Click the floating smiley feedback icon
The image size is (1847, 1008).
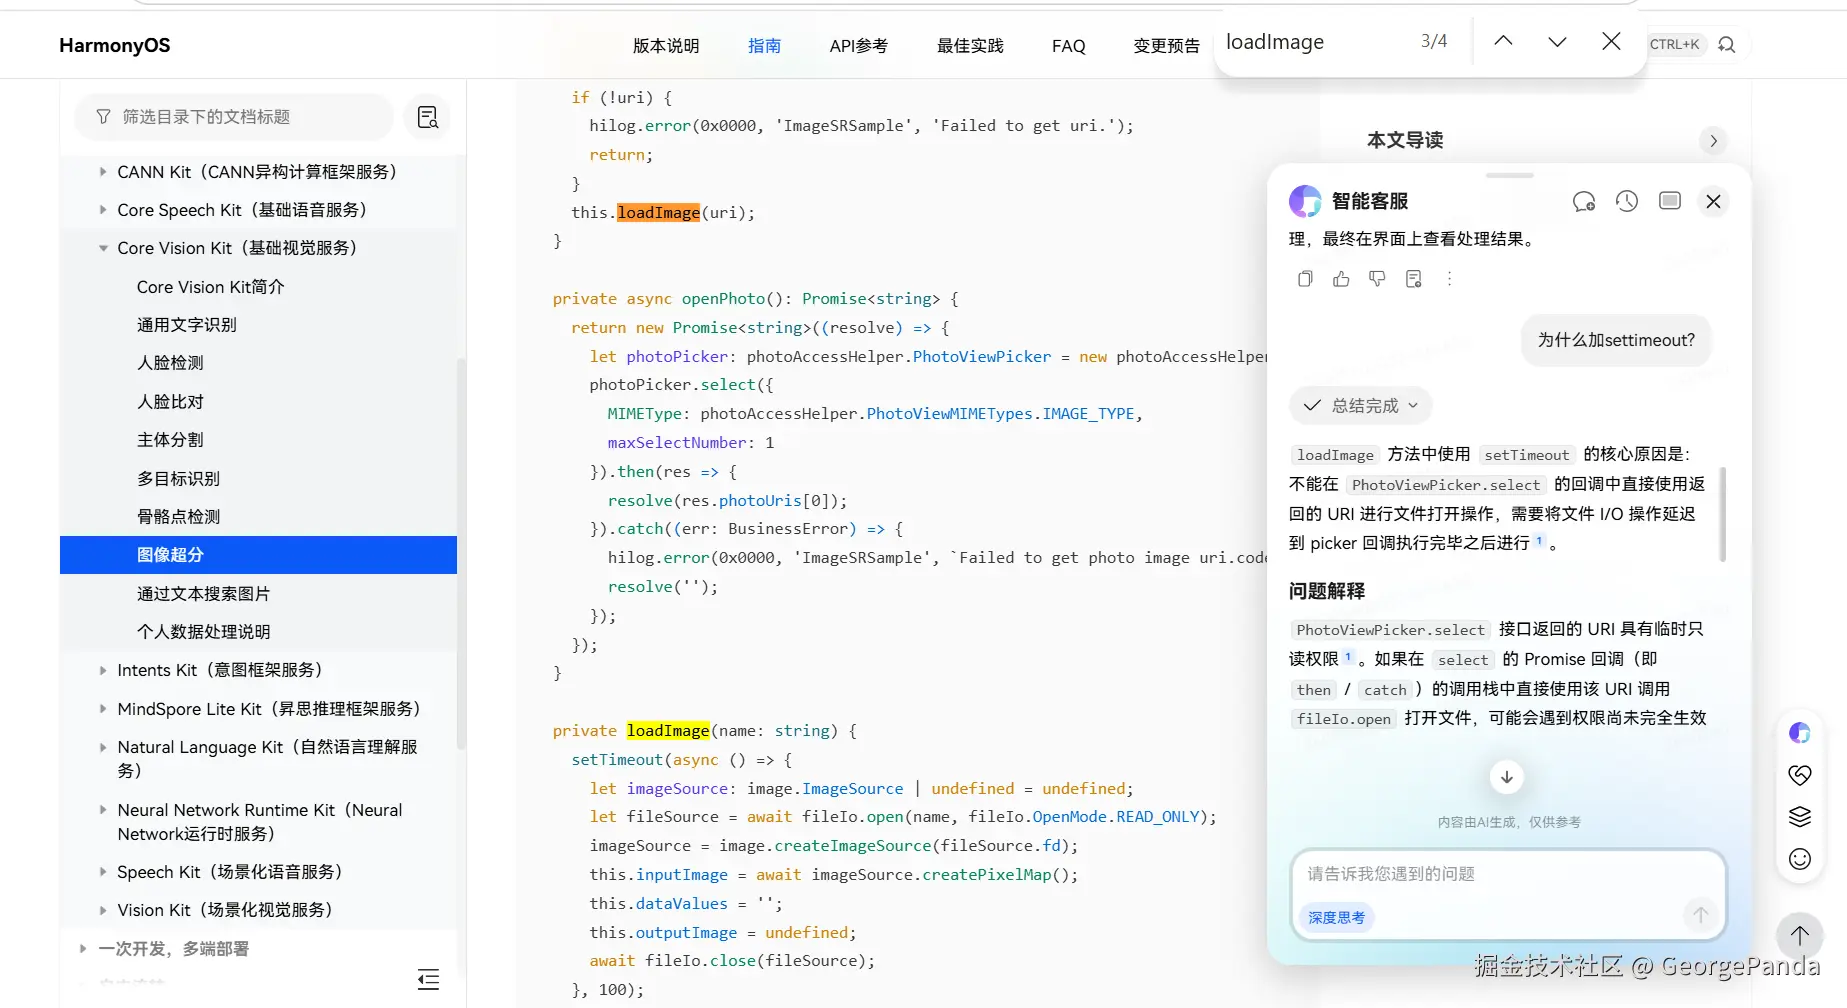(1800, 859)
